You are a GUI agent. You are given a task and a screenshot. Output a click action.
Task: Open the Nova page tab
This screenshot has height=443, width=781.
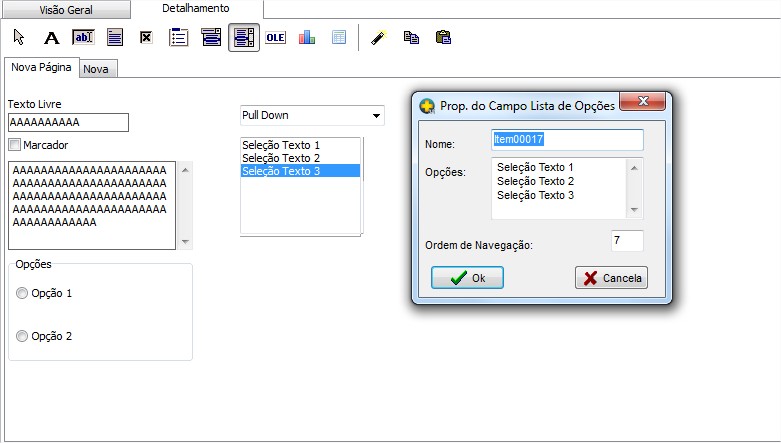point(97,69)
